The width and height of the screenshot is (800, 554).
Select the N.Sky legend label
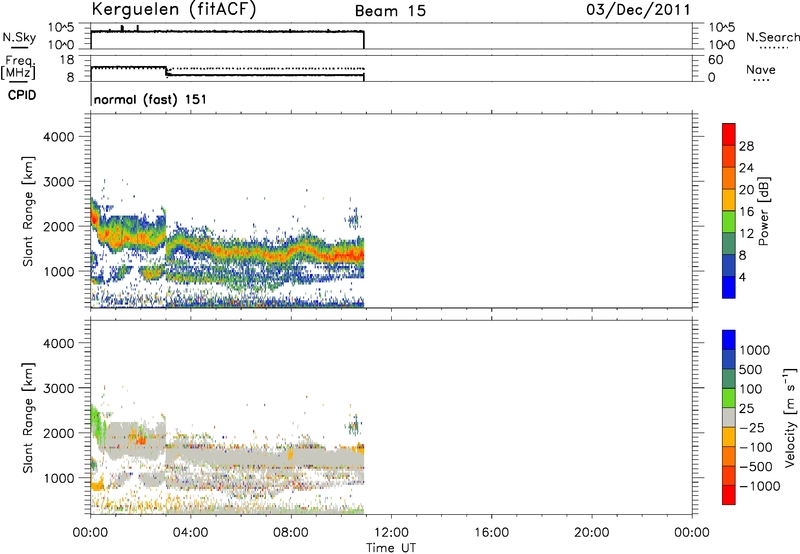19,37
